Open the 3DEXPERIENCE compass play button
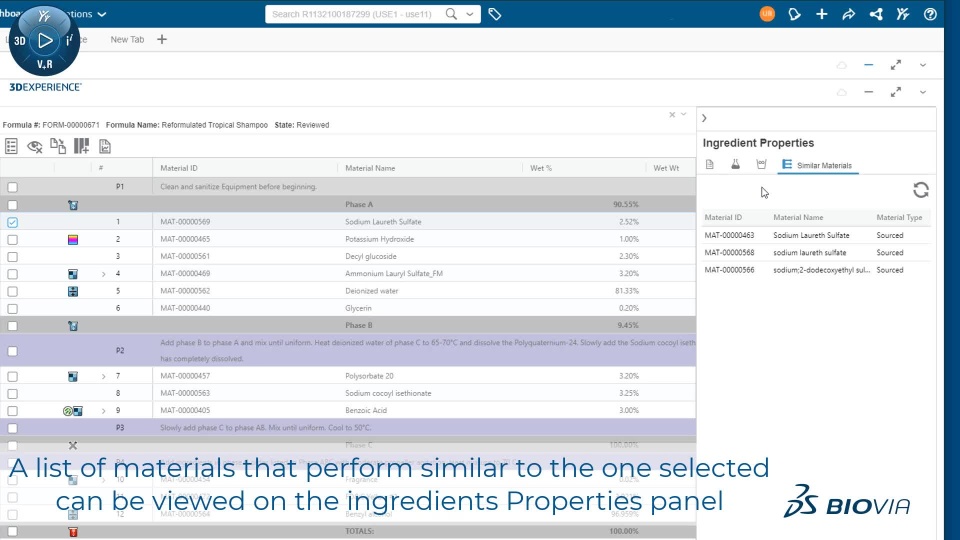Screen dimensions: 960x540 pos(45,40)
